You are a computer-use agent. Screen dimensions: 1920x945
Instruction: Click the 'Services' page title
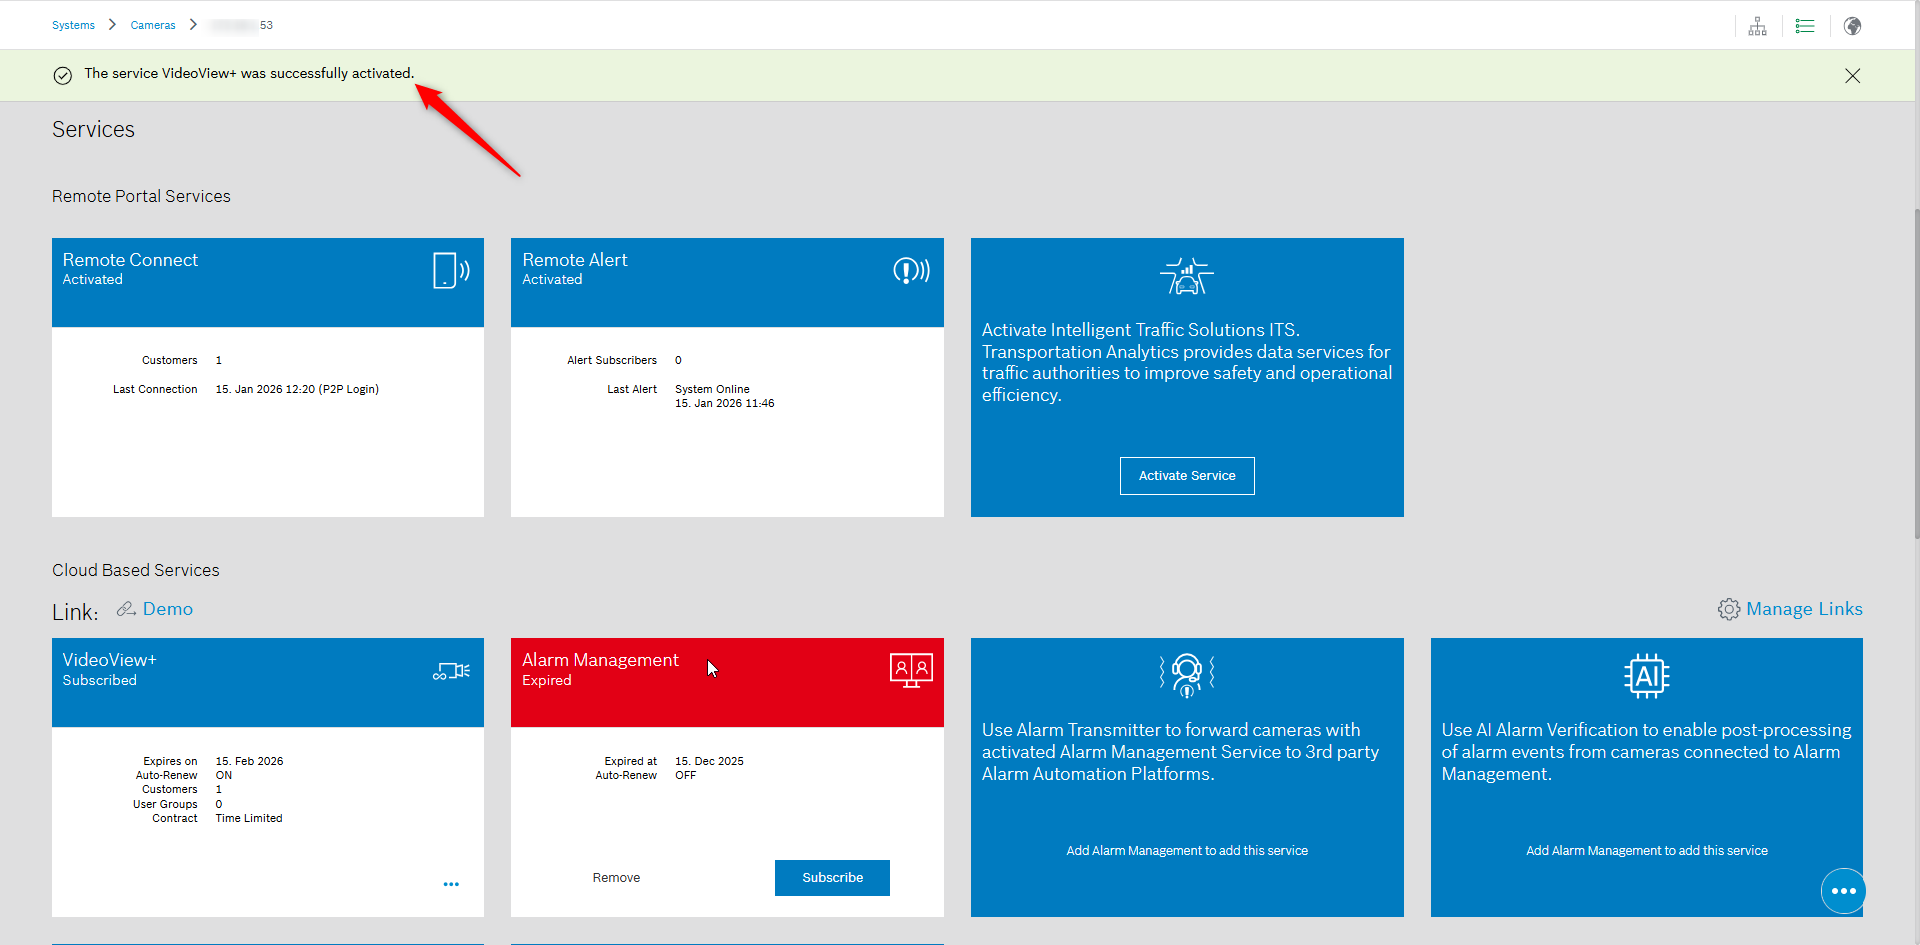click(x=93, y=130)
